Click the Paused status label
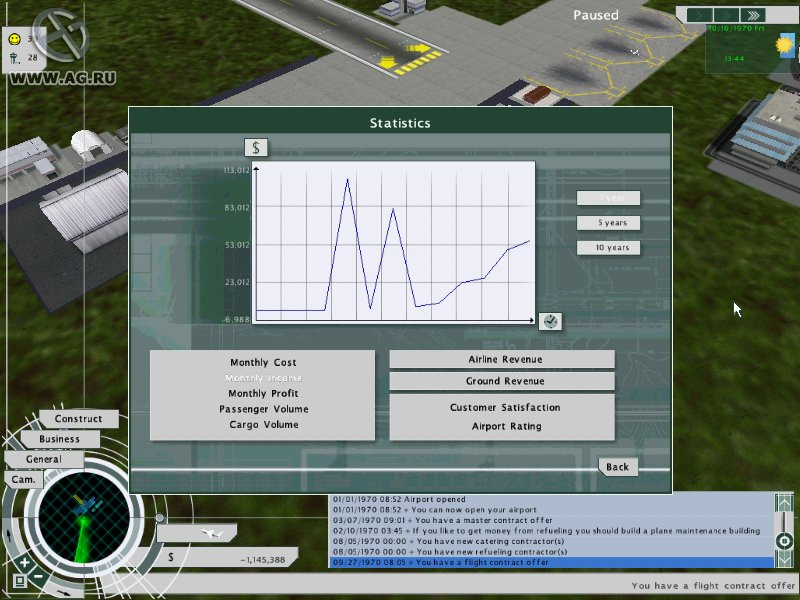The width and height of the screenshot is (800, 600). click(x=596, y=15)
